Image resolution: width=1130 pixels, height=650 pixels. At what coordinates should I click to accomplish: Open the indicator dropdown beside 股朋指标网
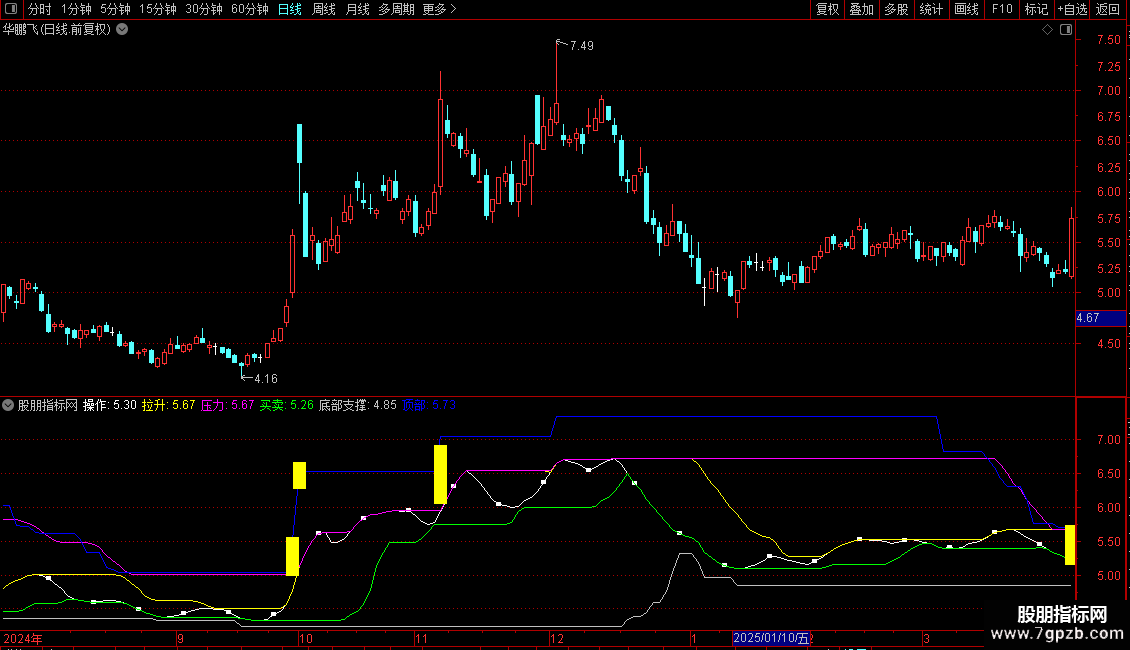[8, 405]
